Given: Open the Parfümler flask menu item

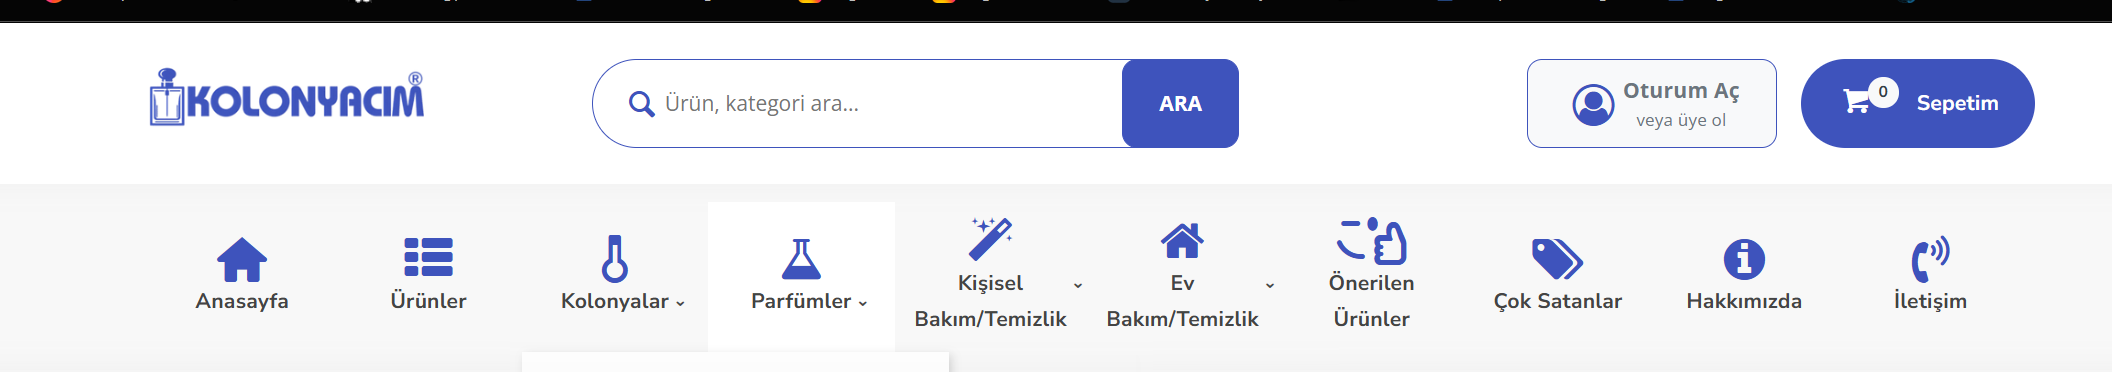Looking at the screenshot, I should [801, 276].
